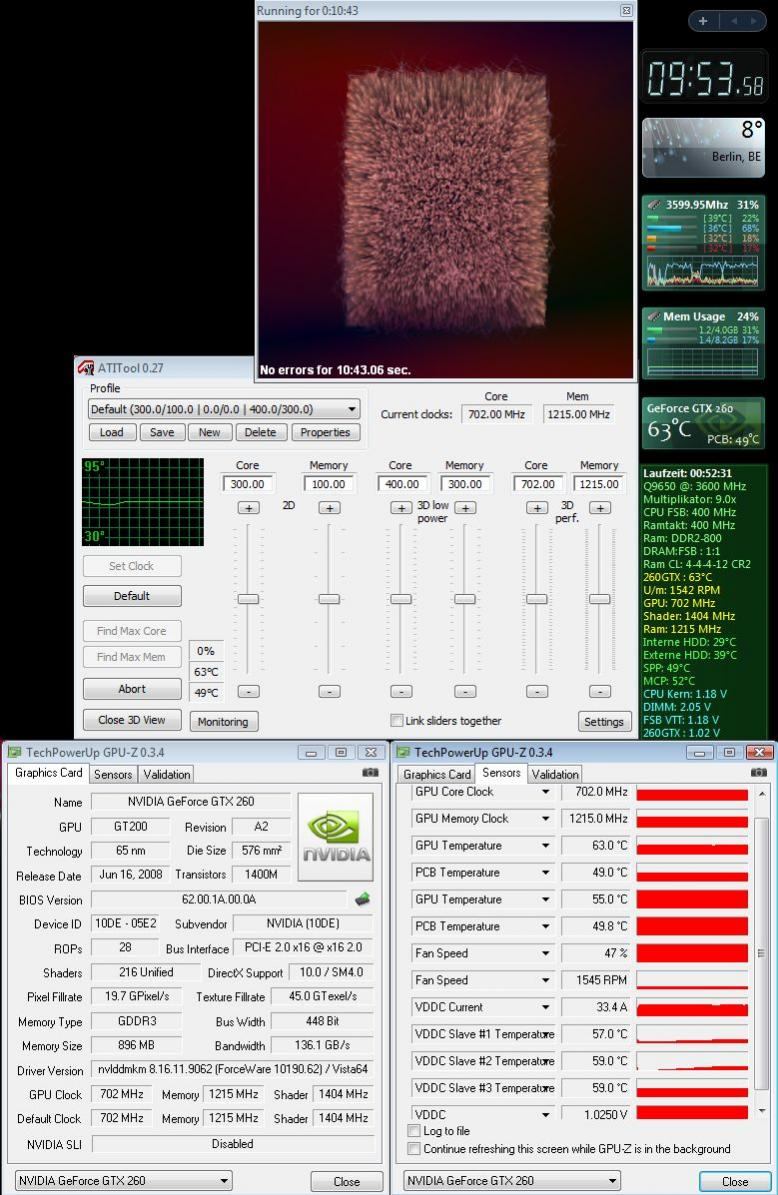Viewport: 778px width, 1195px height.
Task: Click the Default clocks button
Action: coord(132,596)
